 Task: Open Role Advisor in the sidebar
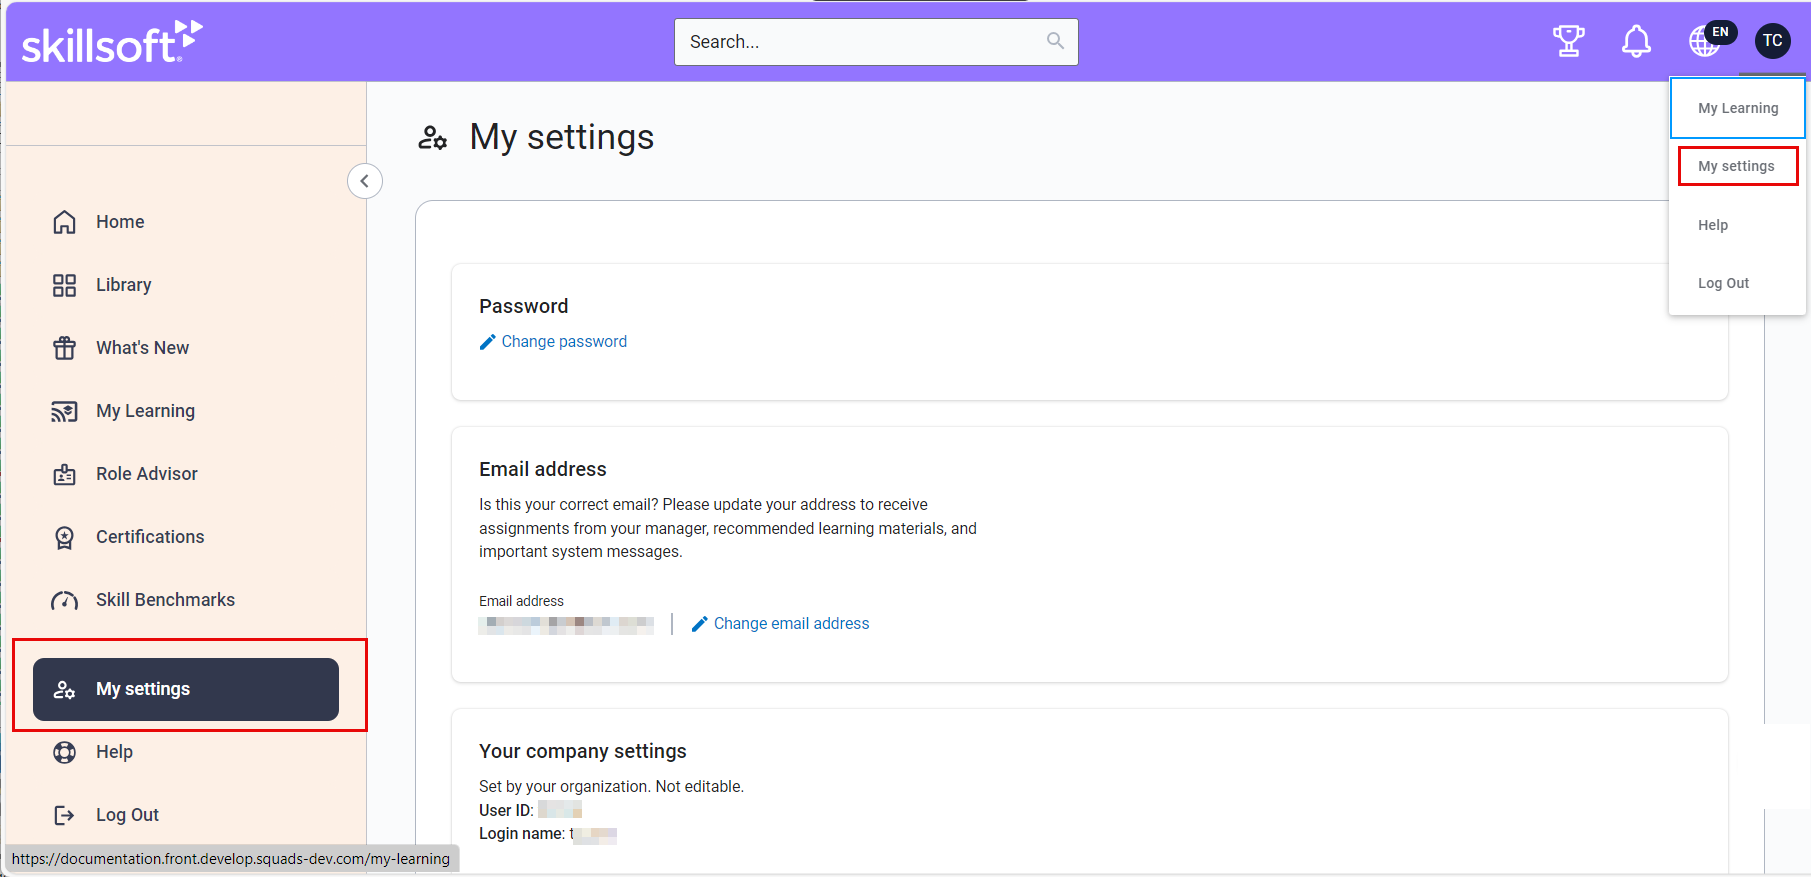146,474
